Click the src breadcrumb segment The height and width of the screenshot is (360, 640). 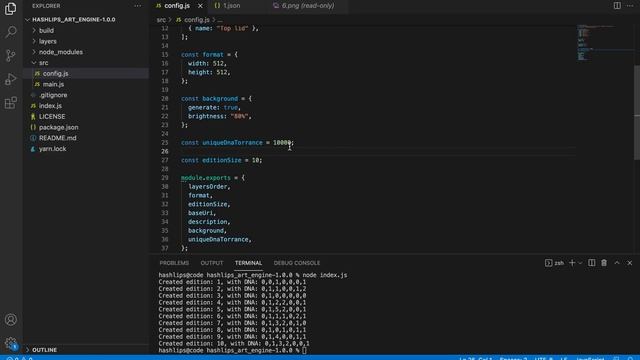(x=161, y=20)
